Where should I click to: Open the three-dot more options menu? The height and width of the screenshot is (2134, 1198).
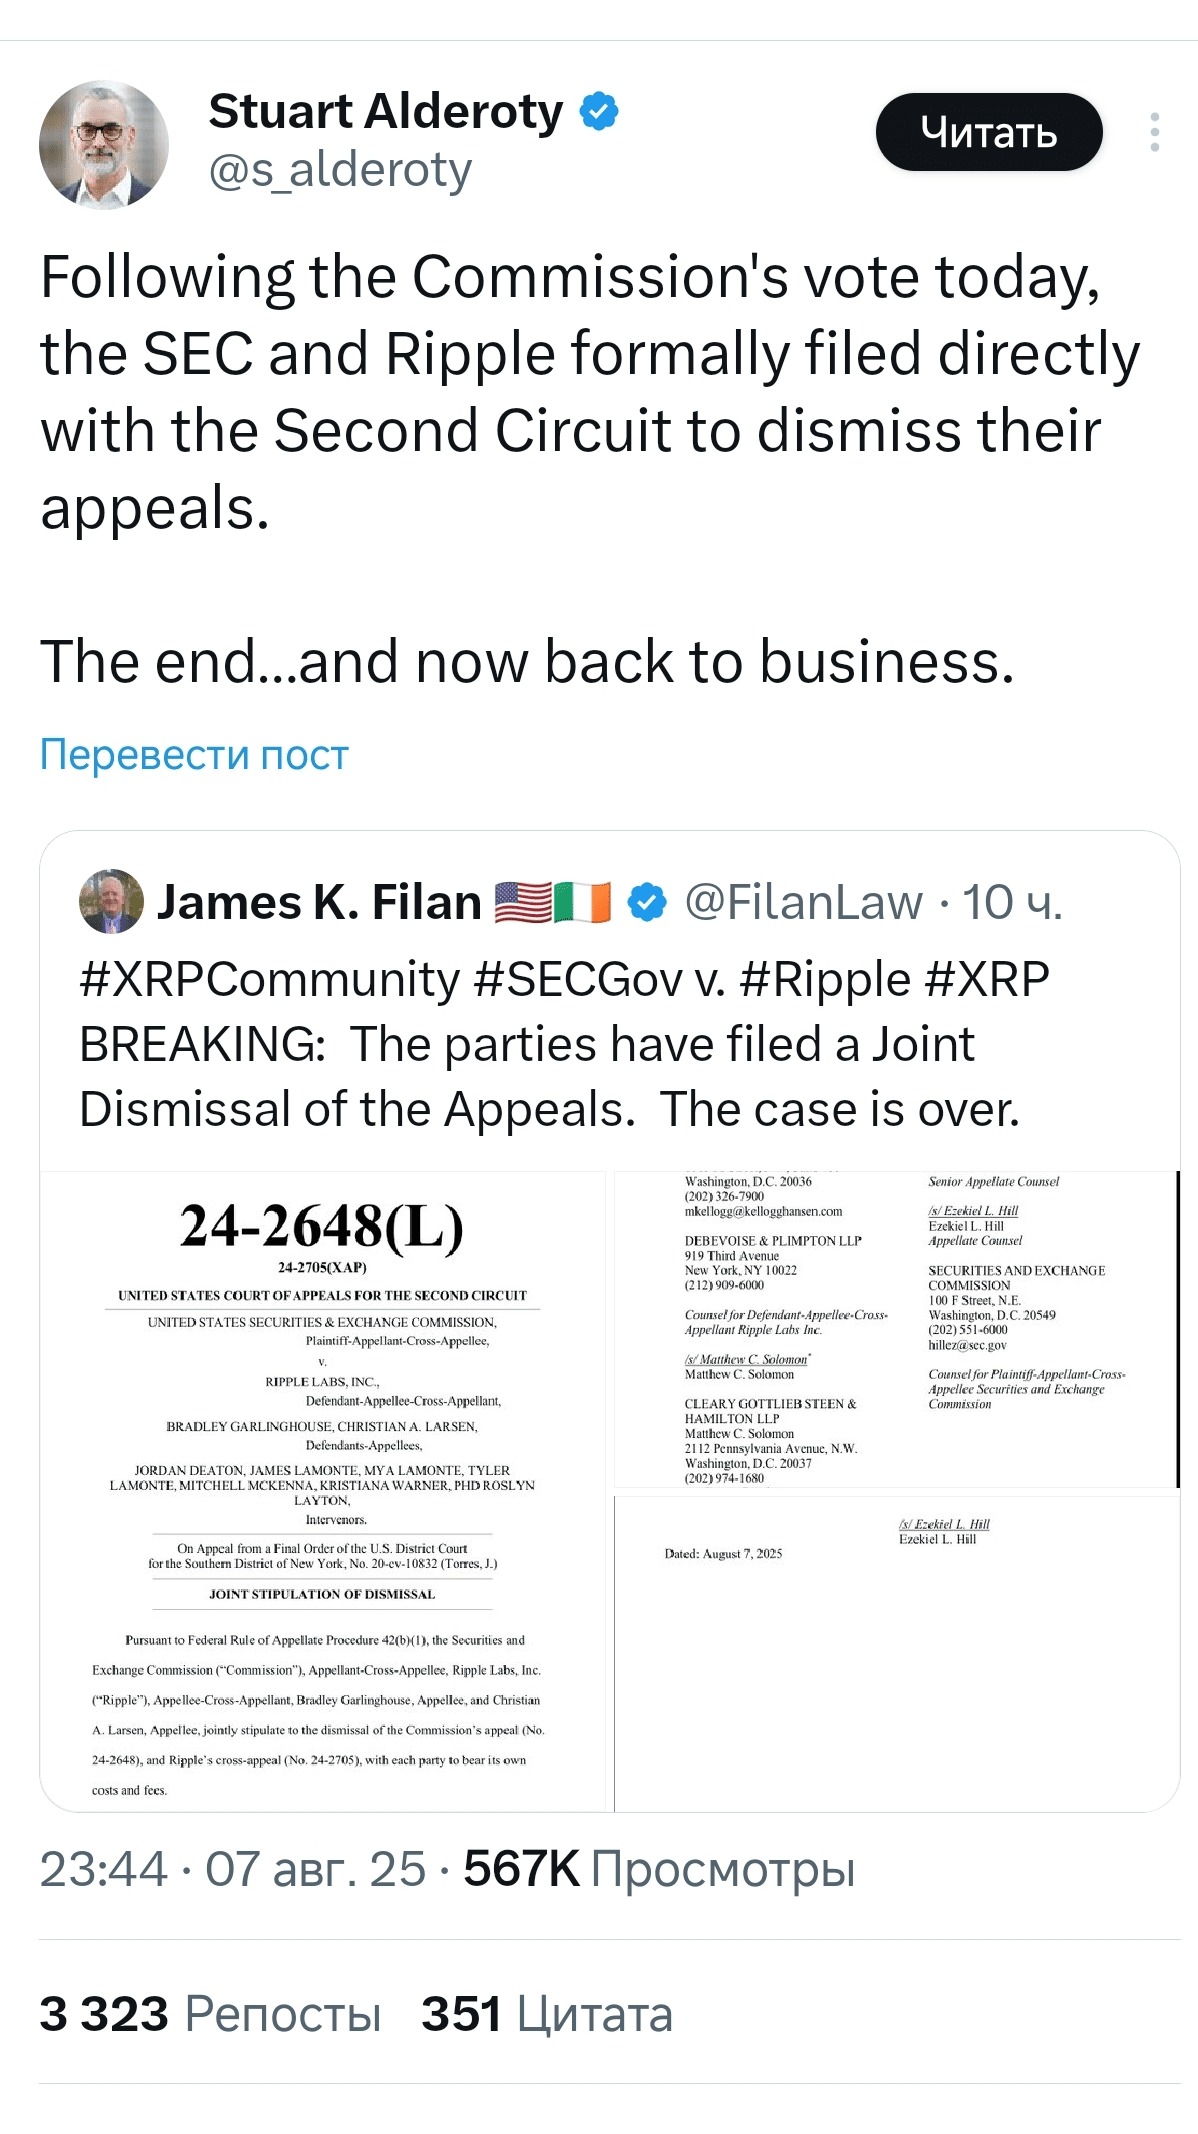tap(1154, 132)
